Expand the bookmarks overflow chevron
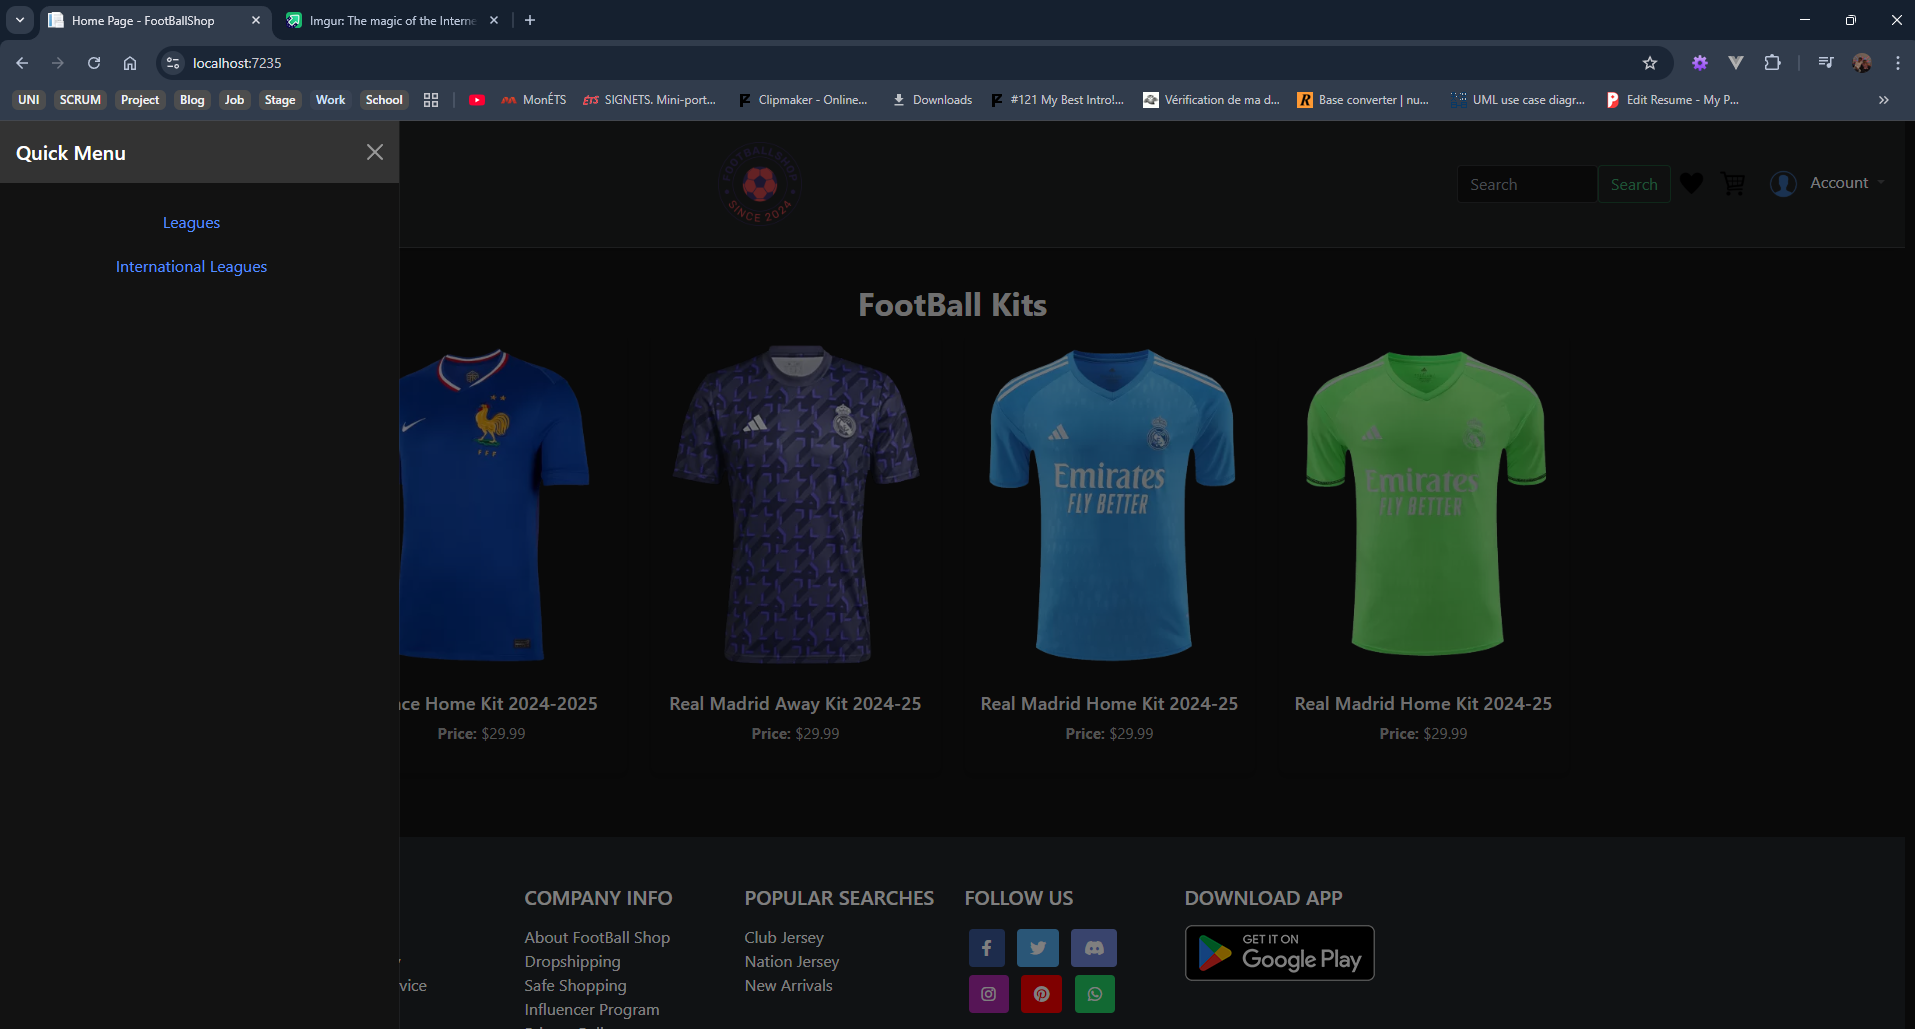The image size is (1915, 1029). tap(1884, 100)
